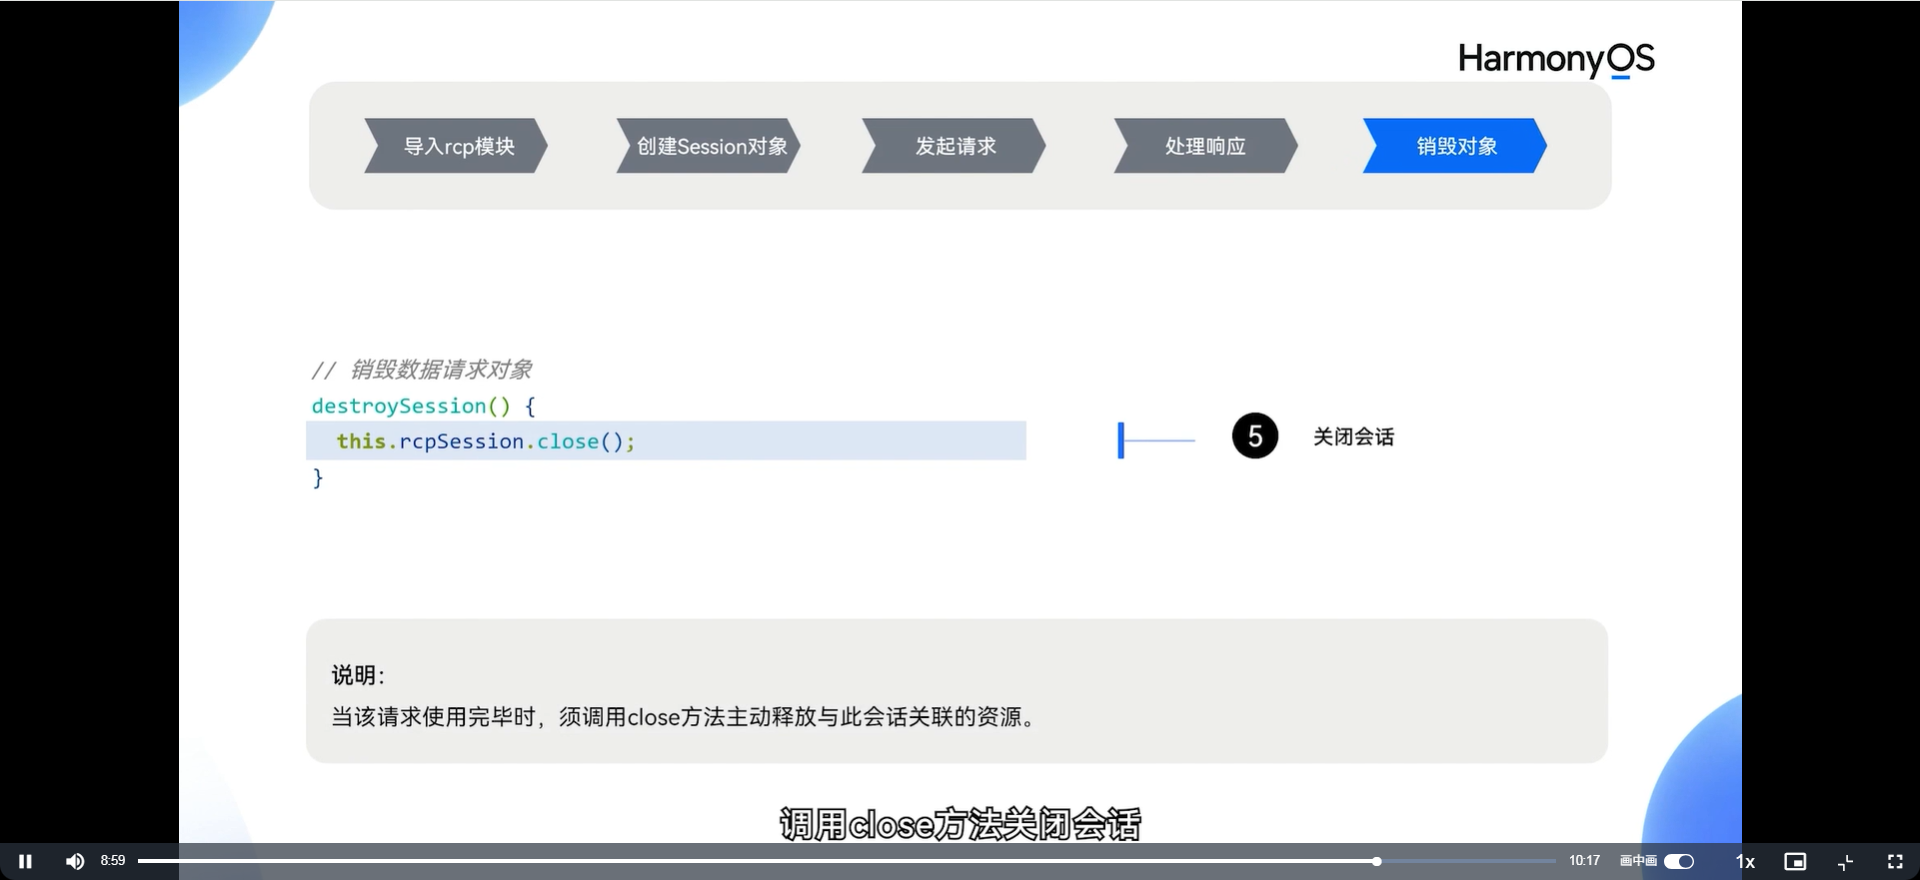Click the subtitle 调用close方法关闭会话
This screenshot has width=1920, height=880.
(x=960, y=824)
